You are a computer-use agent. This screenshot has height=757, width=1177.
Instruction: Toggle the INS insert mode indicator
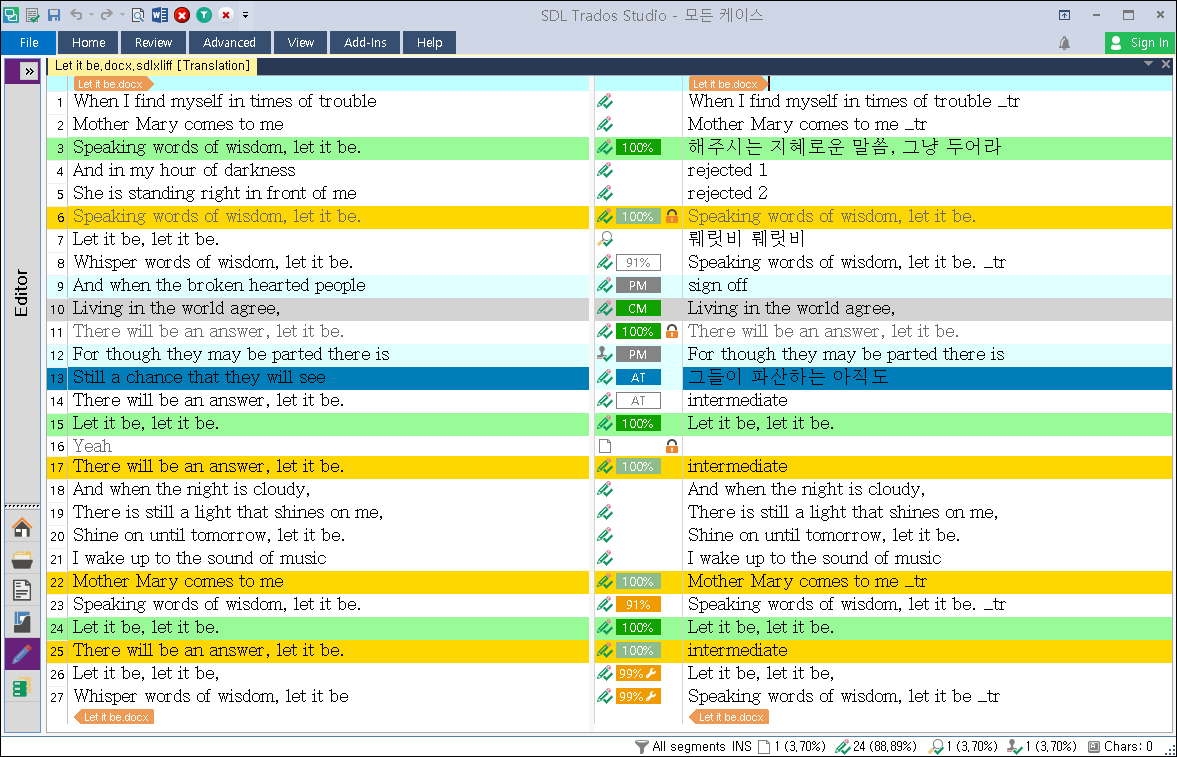pos(740,746)
